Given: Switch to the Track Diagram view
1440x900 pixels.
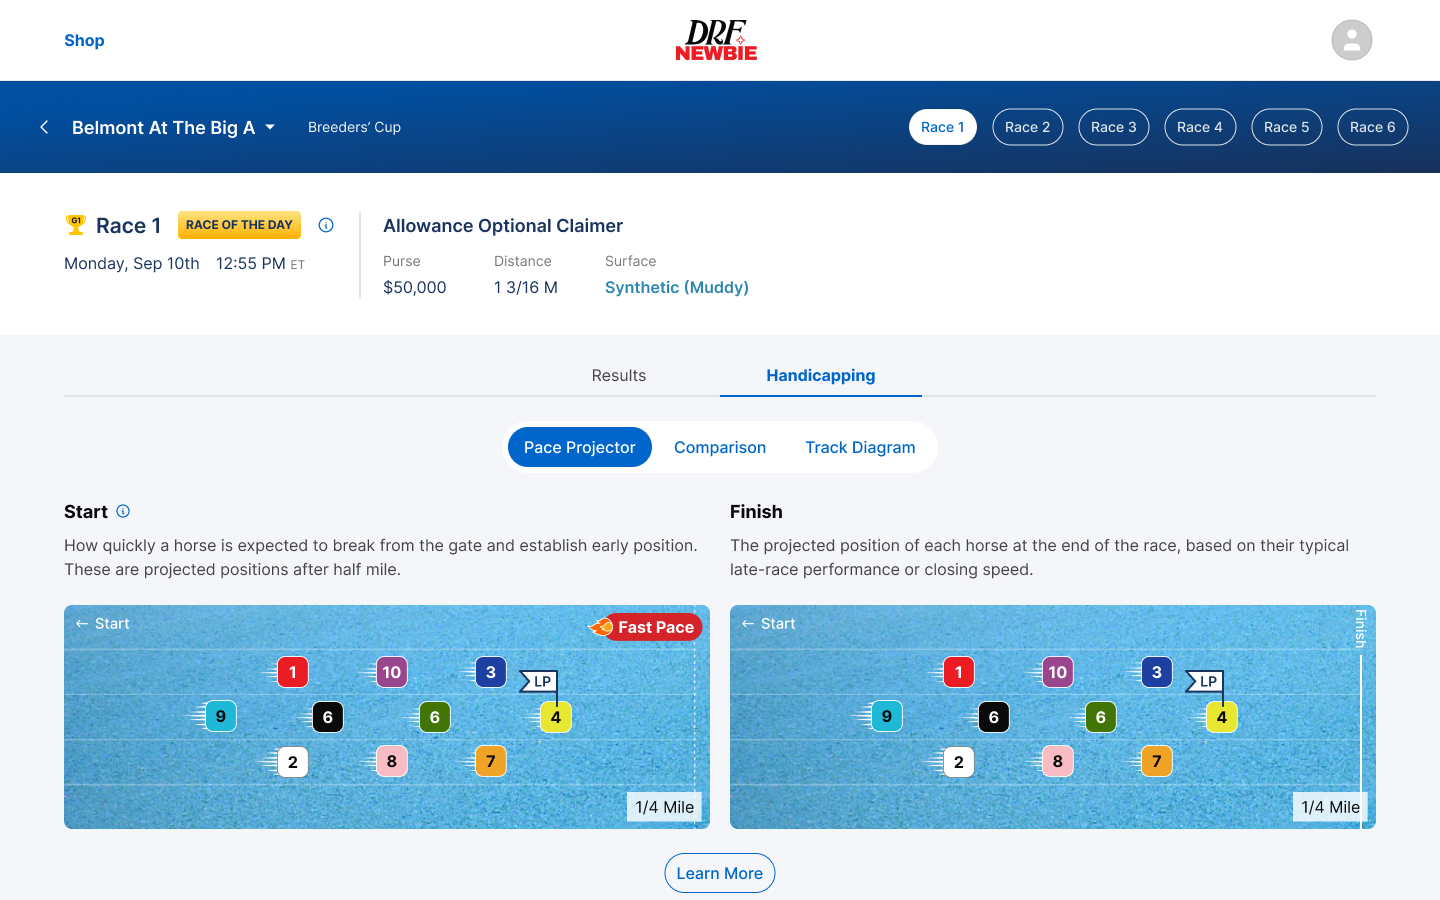Looking at the screenshot, I should (x=860, y=447).
